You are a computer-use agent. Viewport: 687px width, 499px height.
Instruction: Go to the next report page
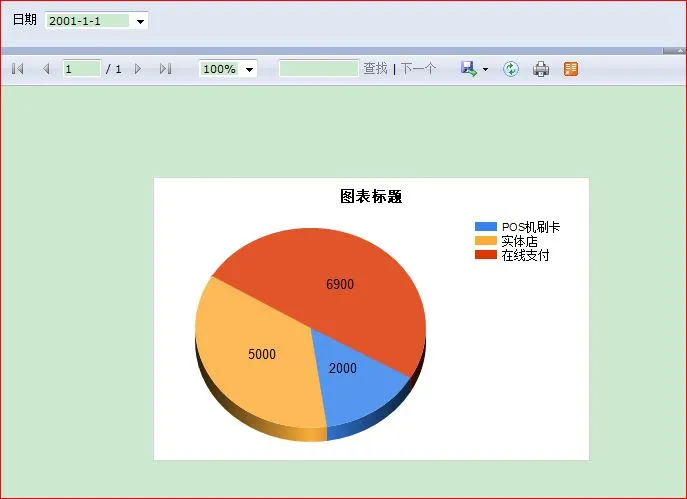pos(138,69)
